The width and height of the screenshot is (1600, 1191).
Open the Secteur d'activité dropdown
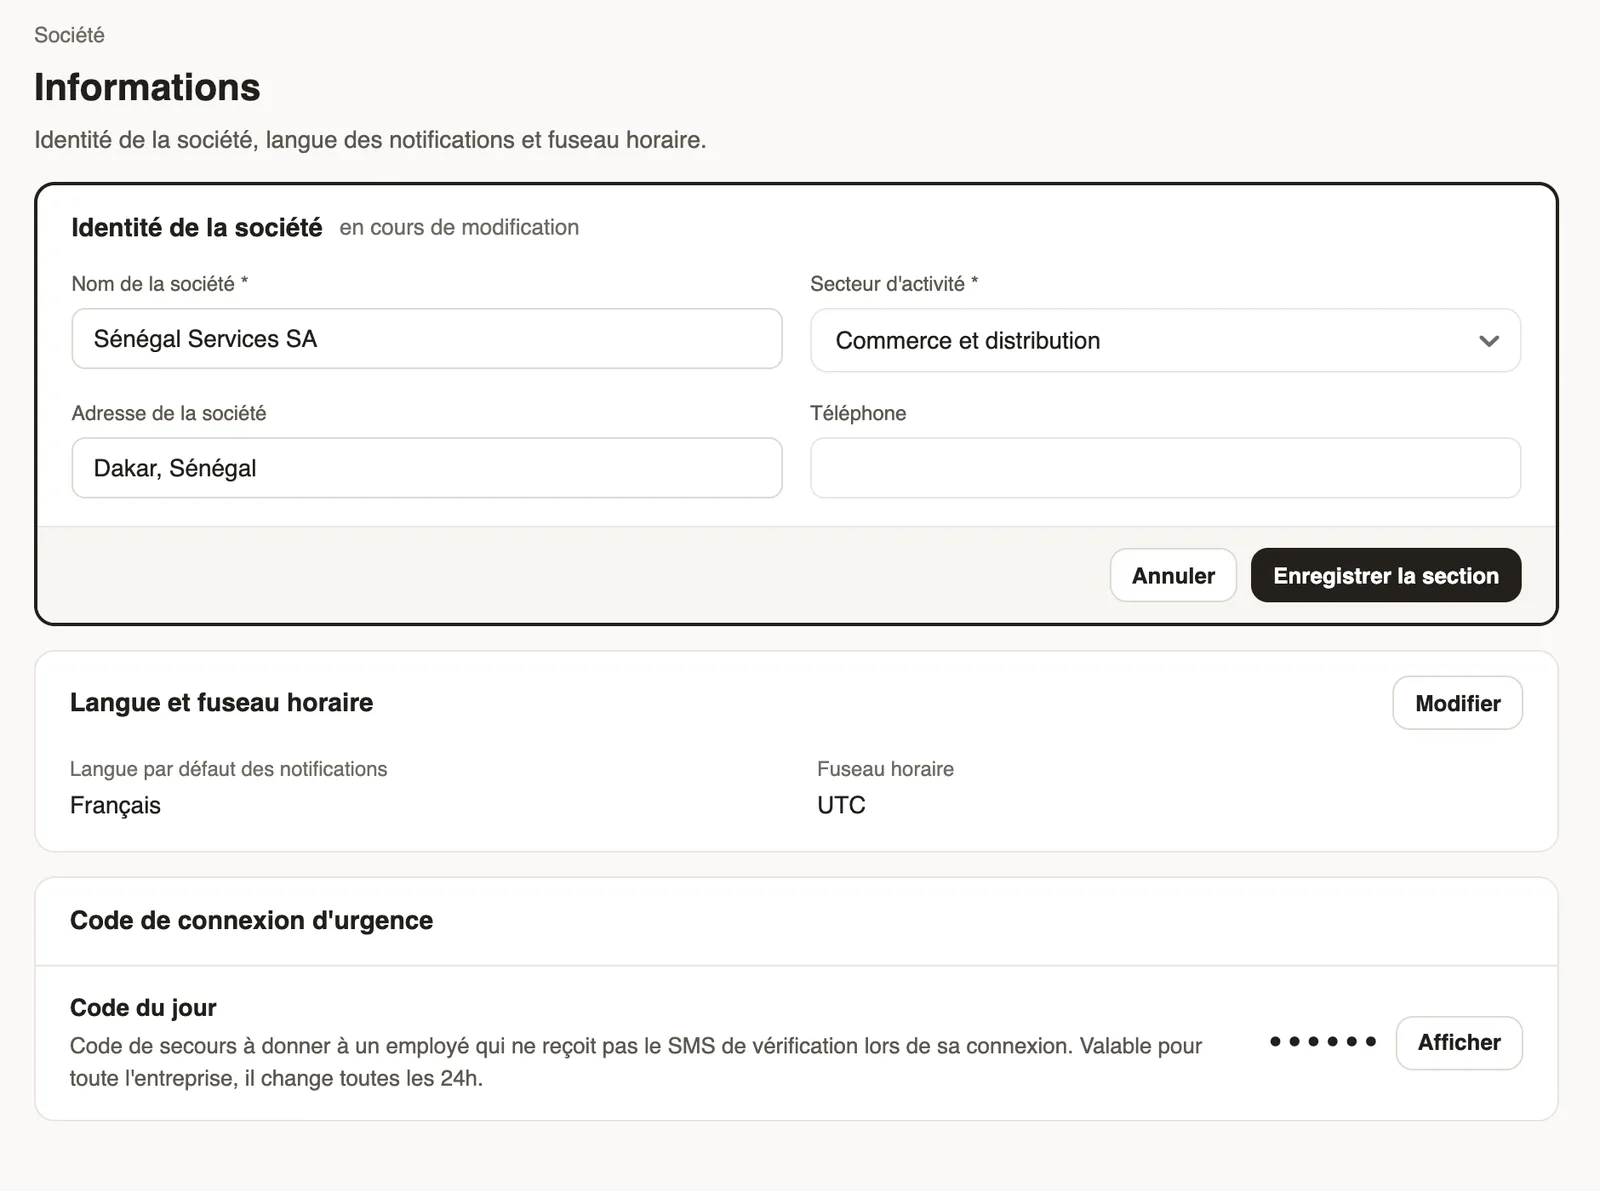[1165, 340]
